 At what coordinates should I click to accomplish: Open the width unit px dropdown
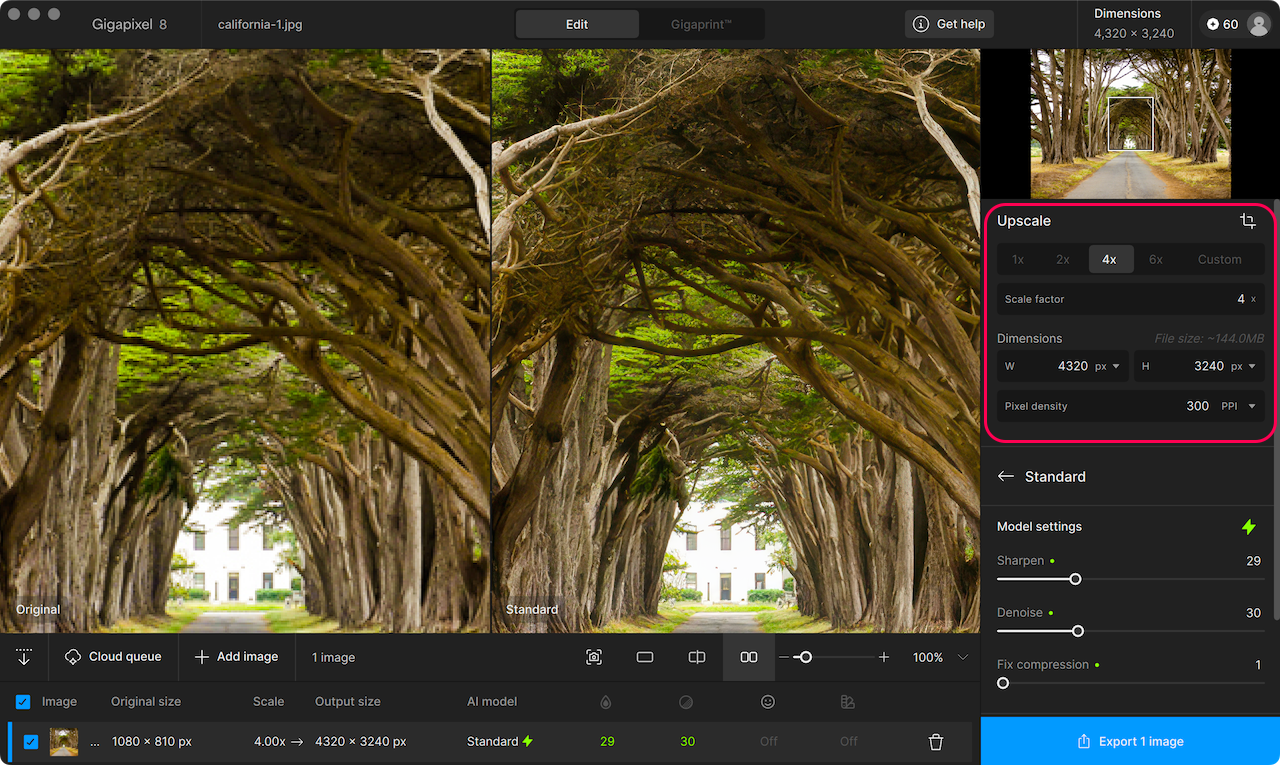tap(1108, 366)
